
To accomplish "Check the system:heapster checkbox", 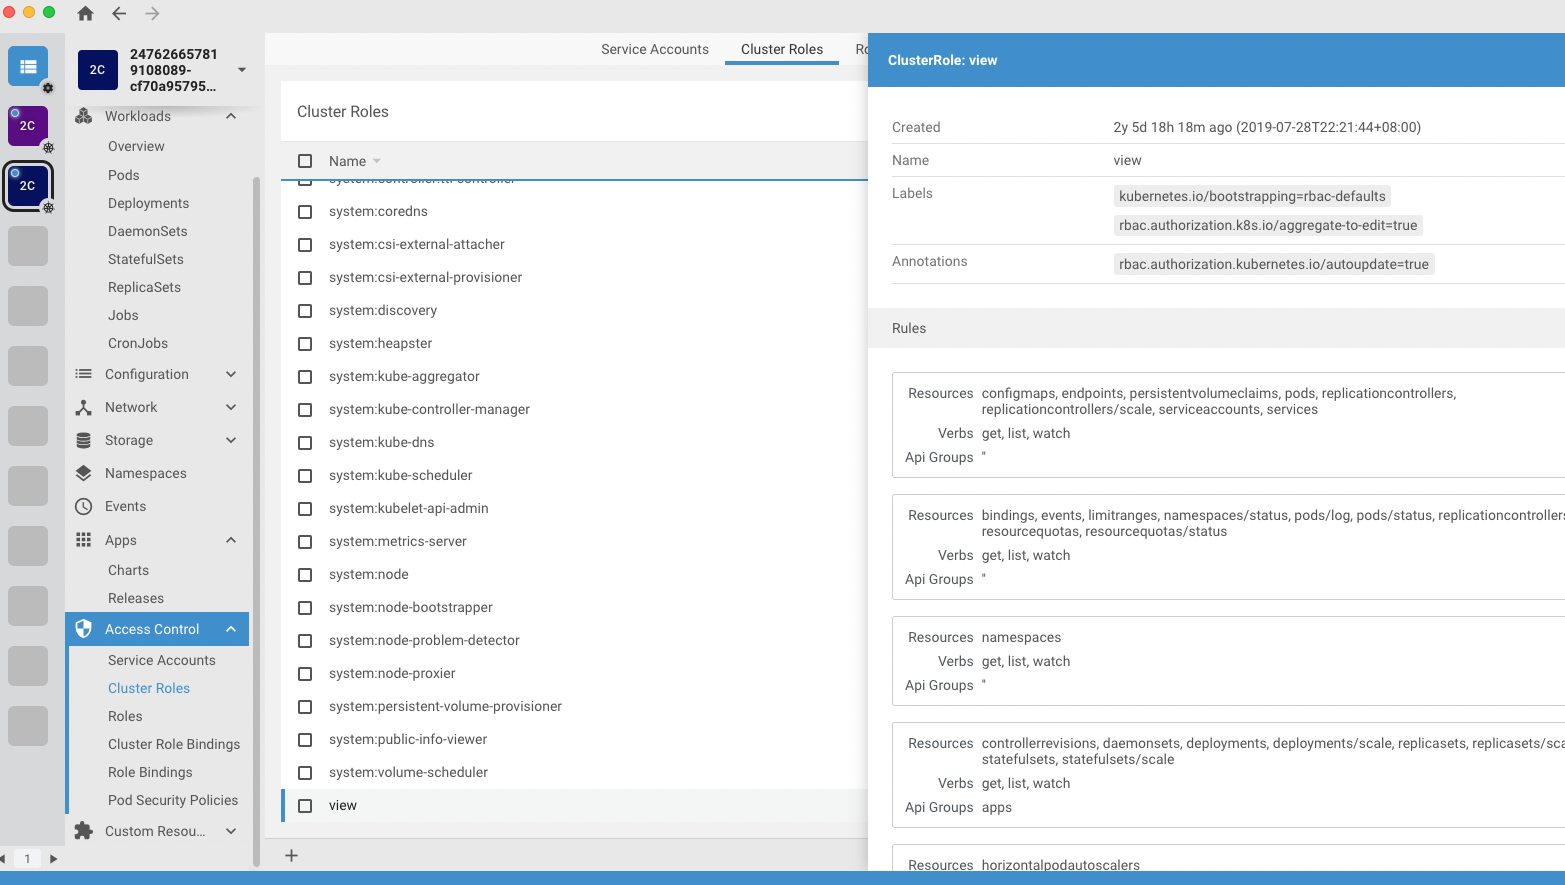I will [x=305, y=344].
